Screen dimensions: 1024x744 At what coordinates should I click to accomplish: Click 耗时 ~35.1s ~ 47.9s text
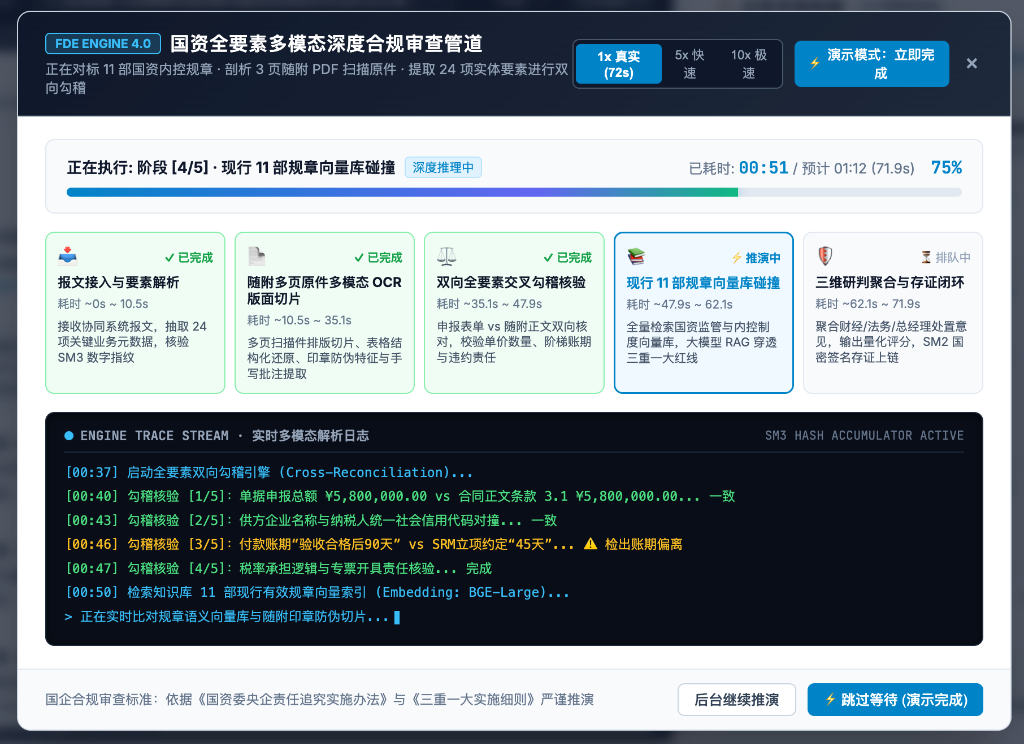click(489, 304)
